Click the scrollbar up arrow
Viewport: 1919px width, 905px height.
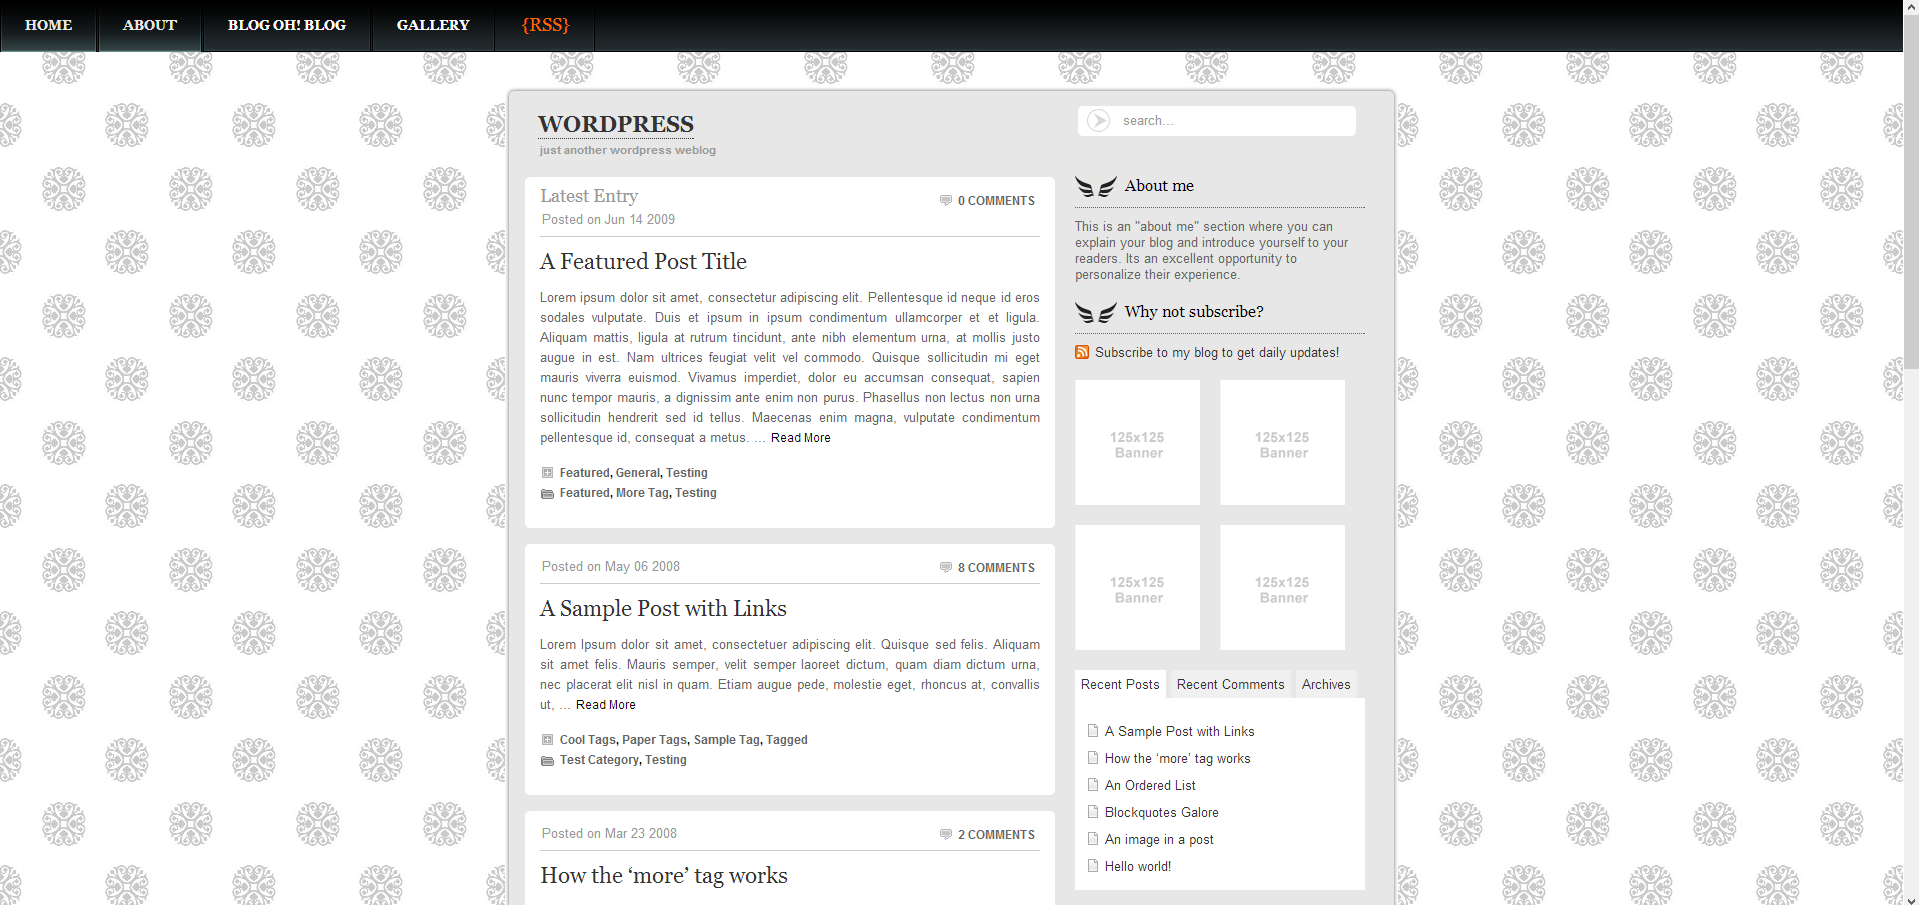[x=1911, y=8]
